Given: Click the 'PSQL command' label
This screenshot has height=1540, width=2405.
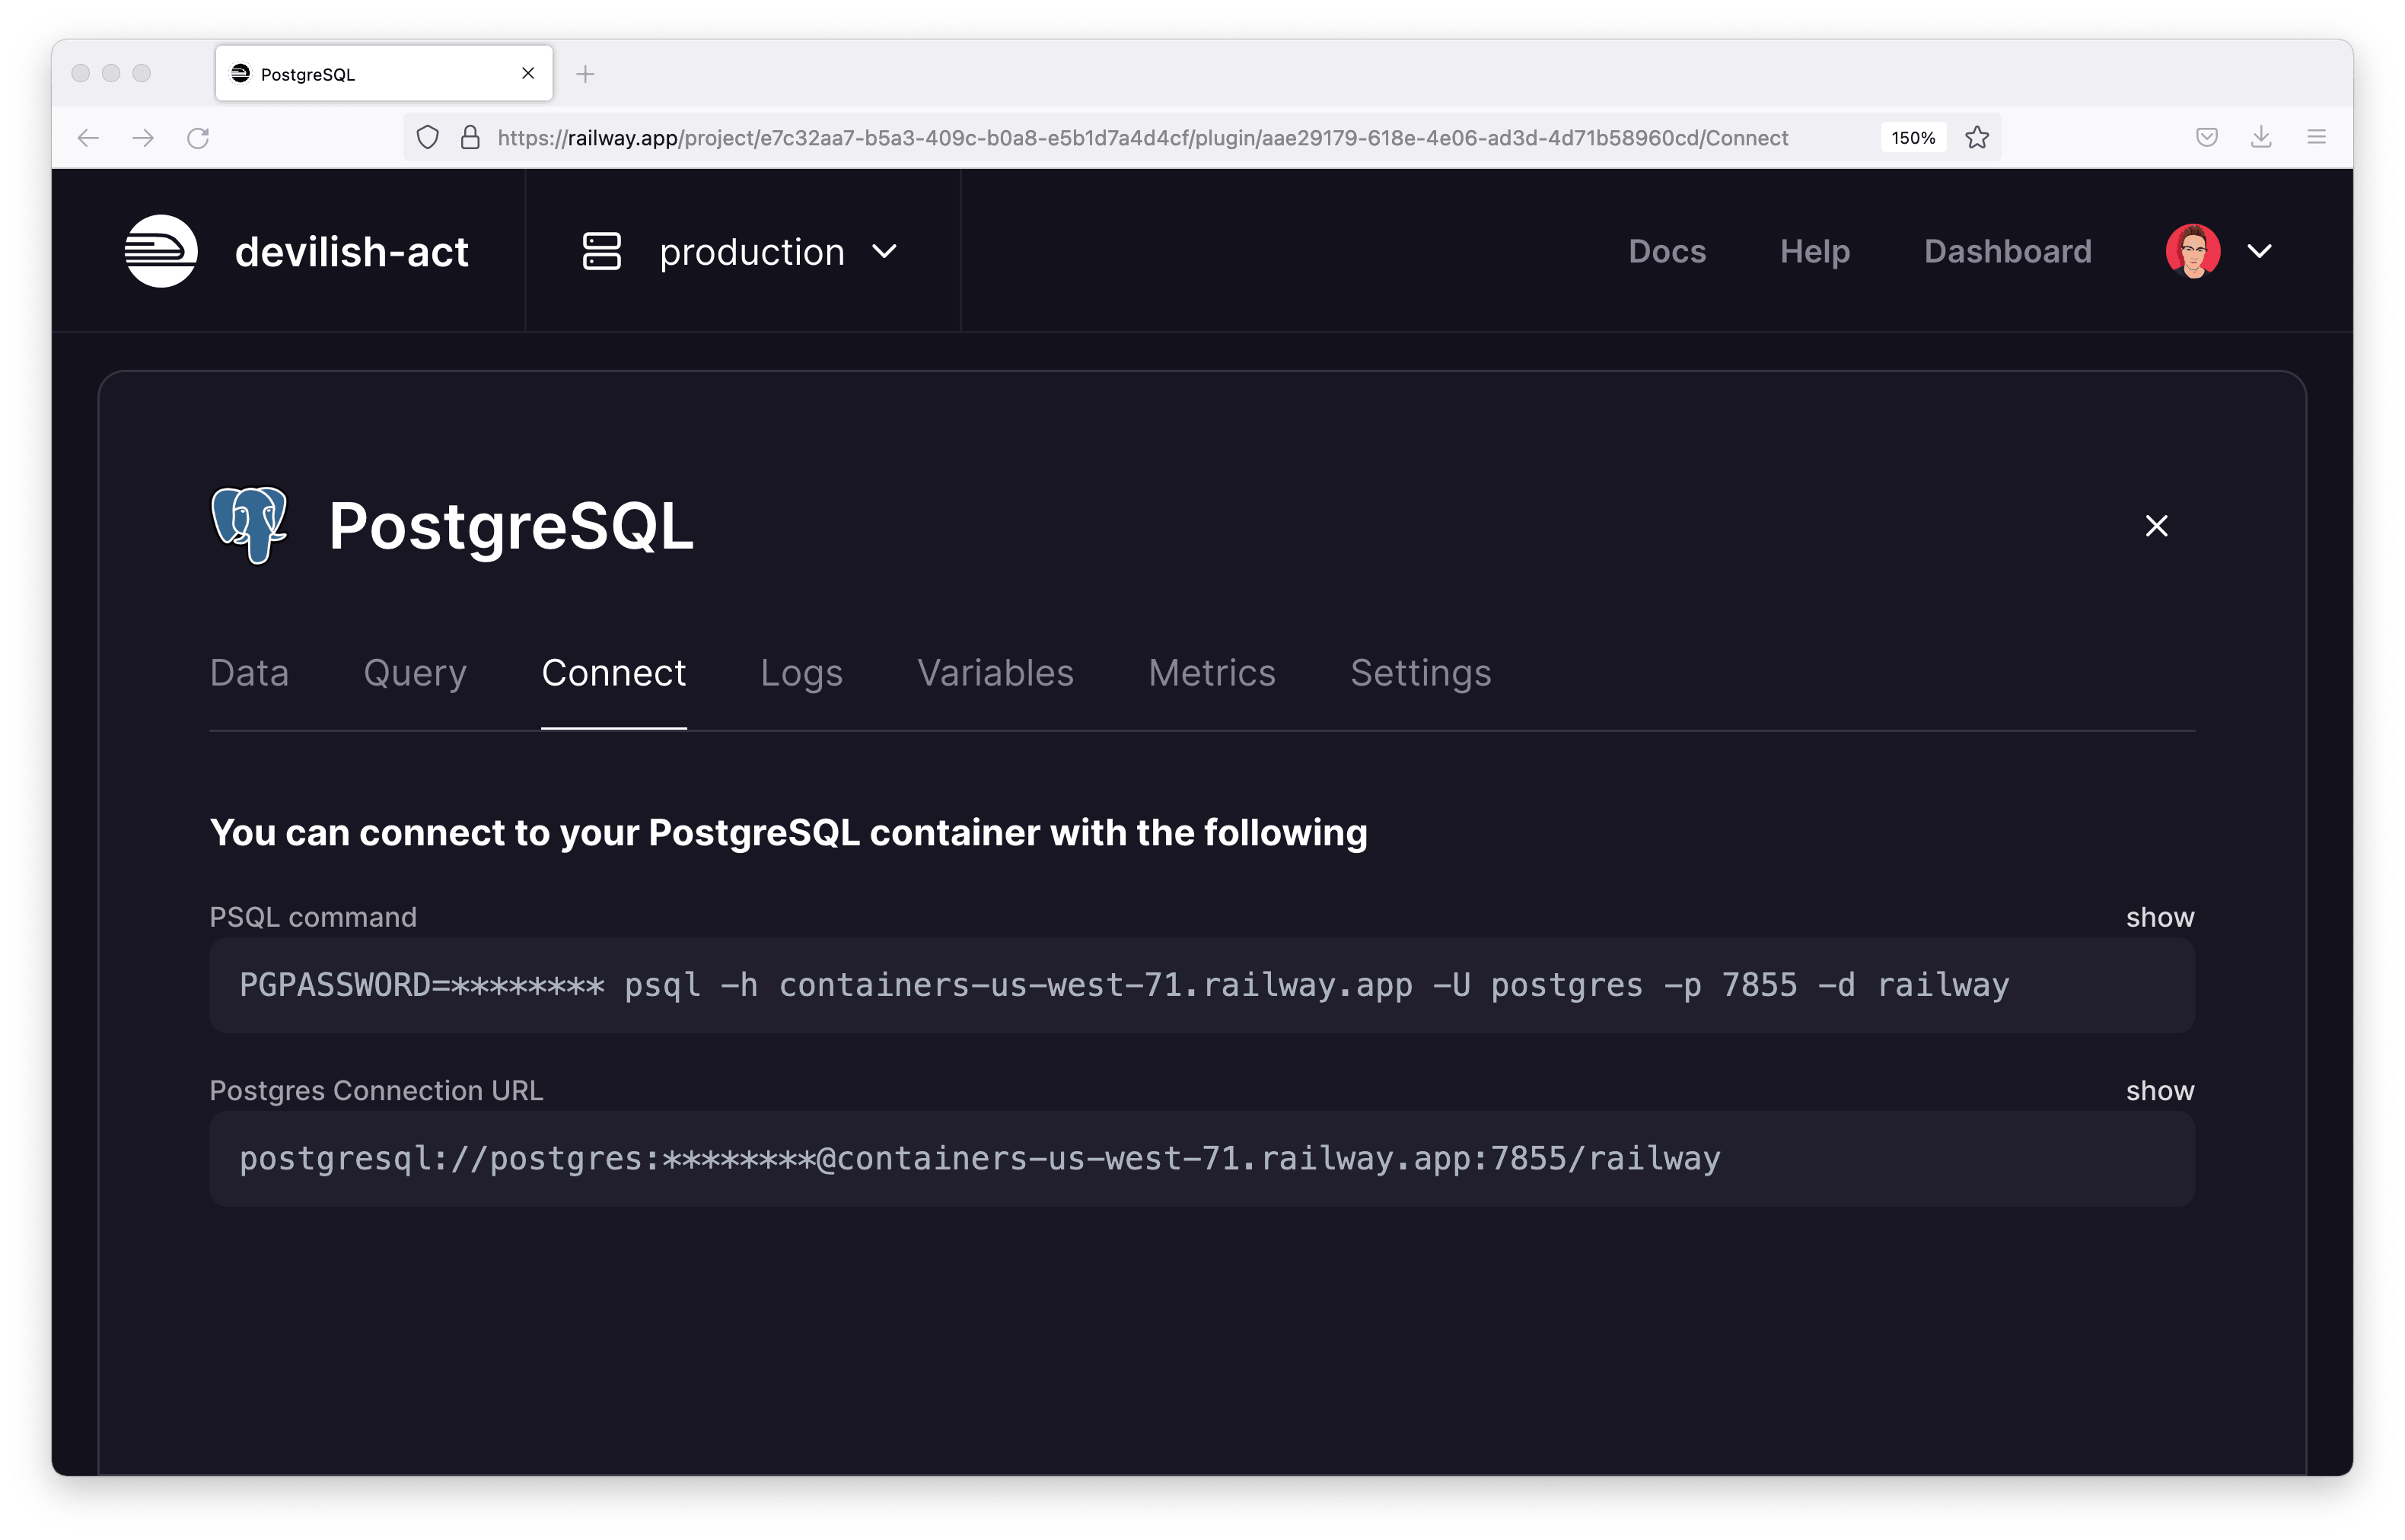Looking at the screenshot, I should (313, 917).
